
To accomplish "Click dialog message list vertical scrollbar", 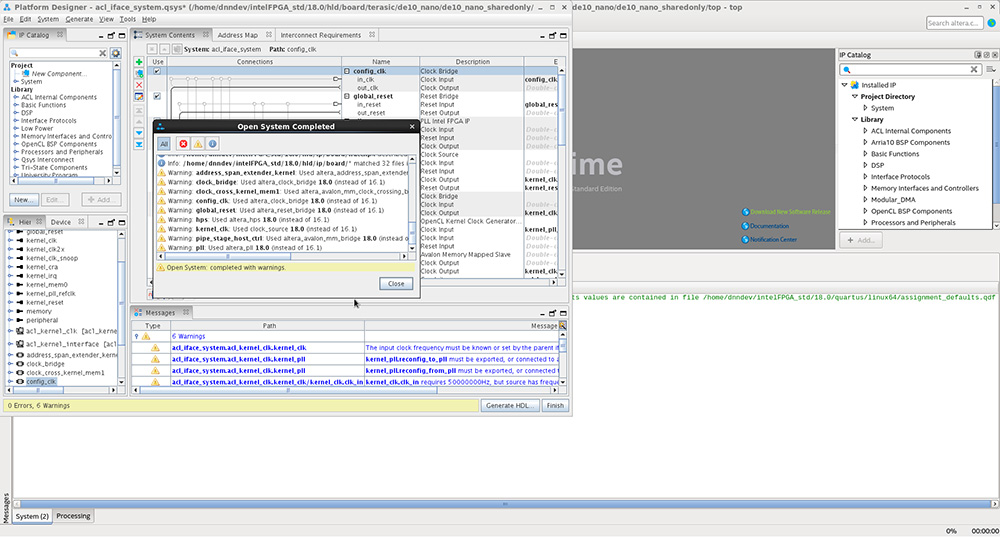I will click(x=412, y=203).
